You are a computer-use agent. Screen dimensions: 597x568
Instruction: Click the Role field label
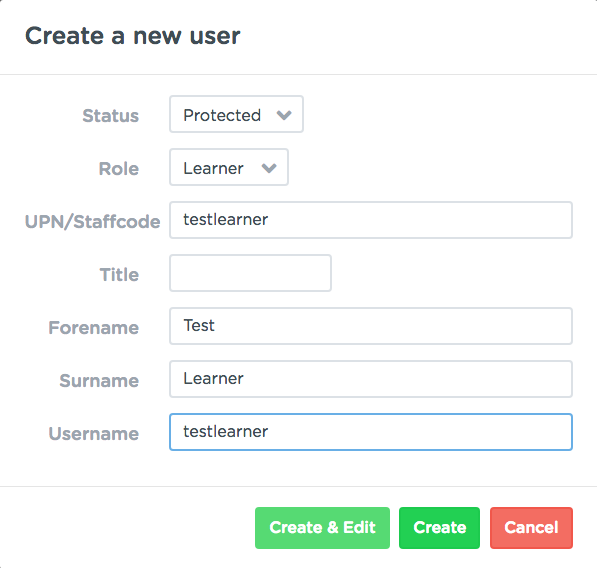point(119,169)
